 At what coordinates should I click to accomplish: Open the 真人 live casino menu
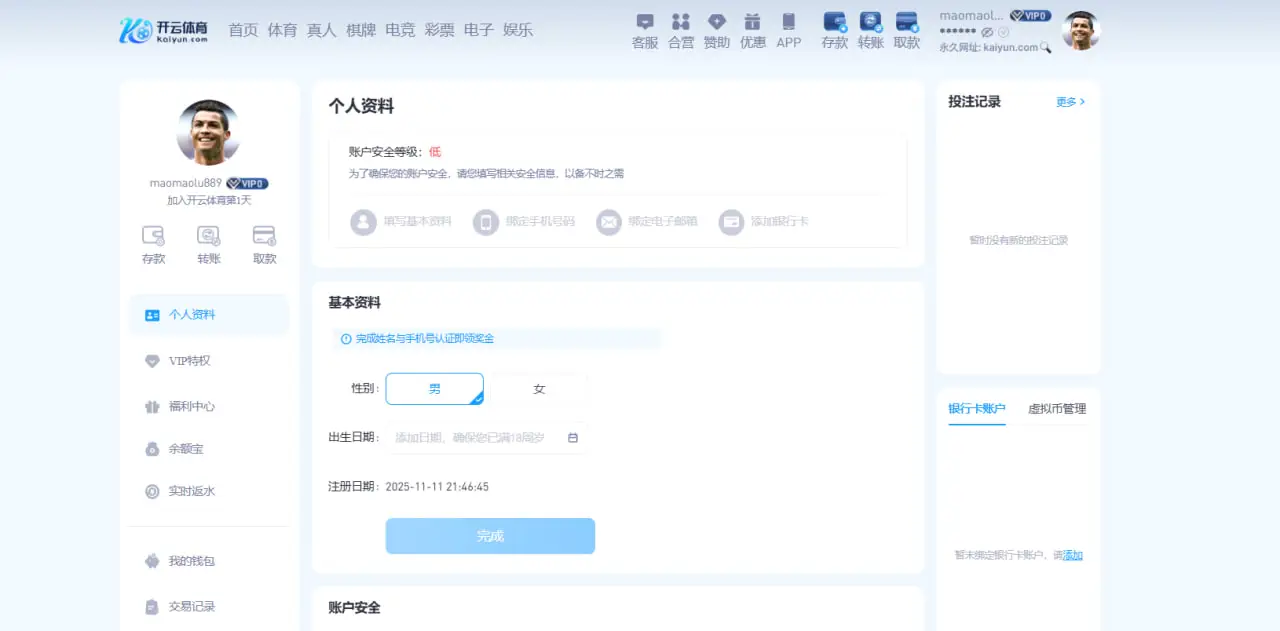322,30
